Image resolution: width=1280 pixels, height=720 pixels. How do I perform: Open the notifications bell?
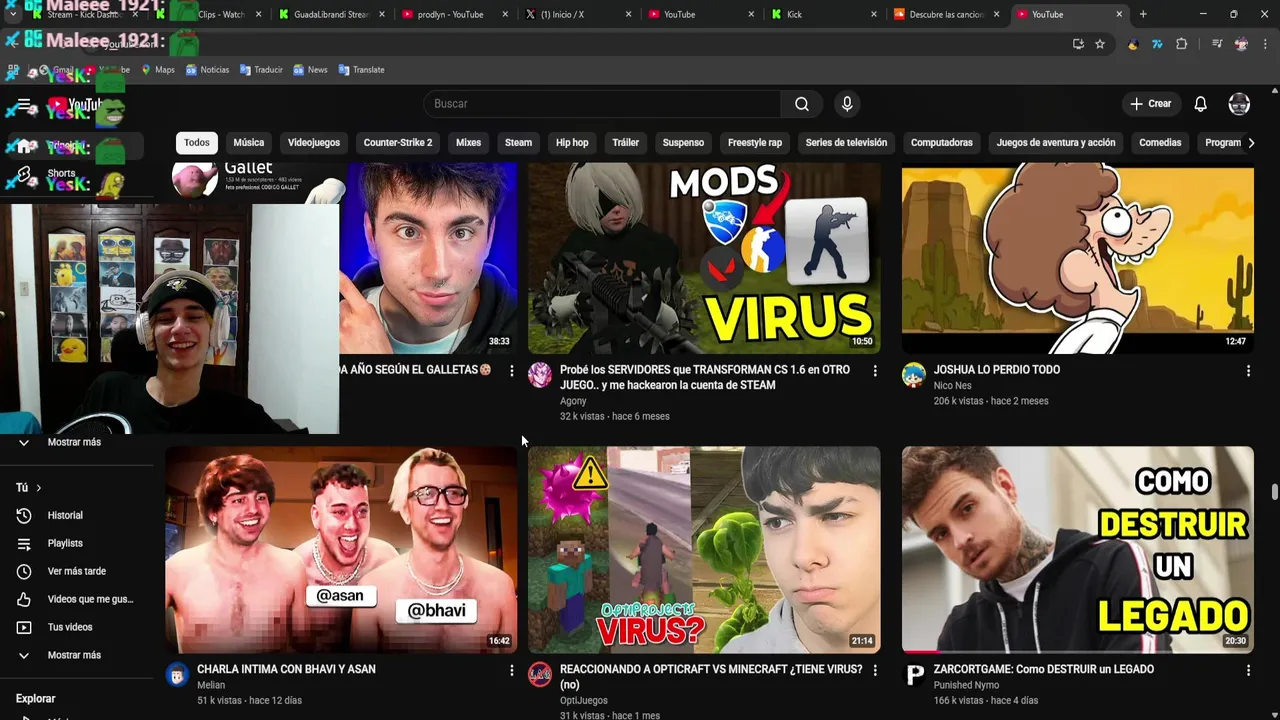click(1200, 104)
